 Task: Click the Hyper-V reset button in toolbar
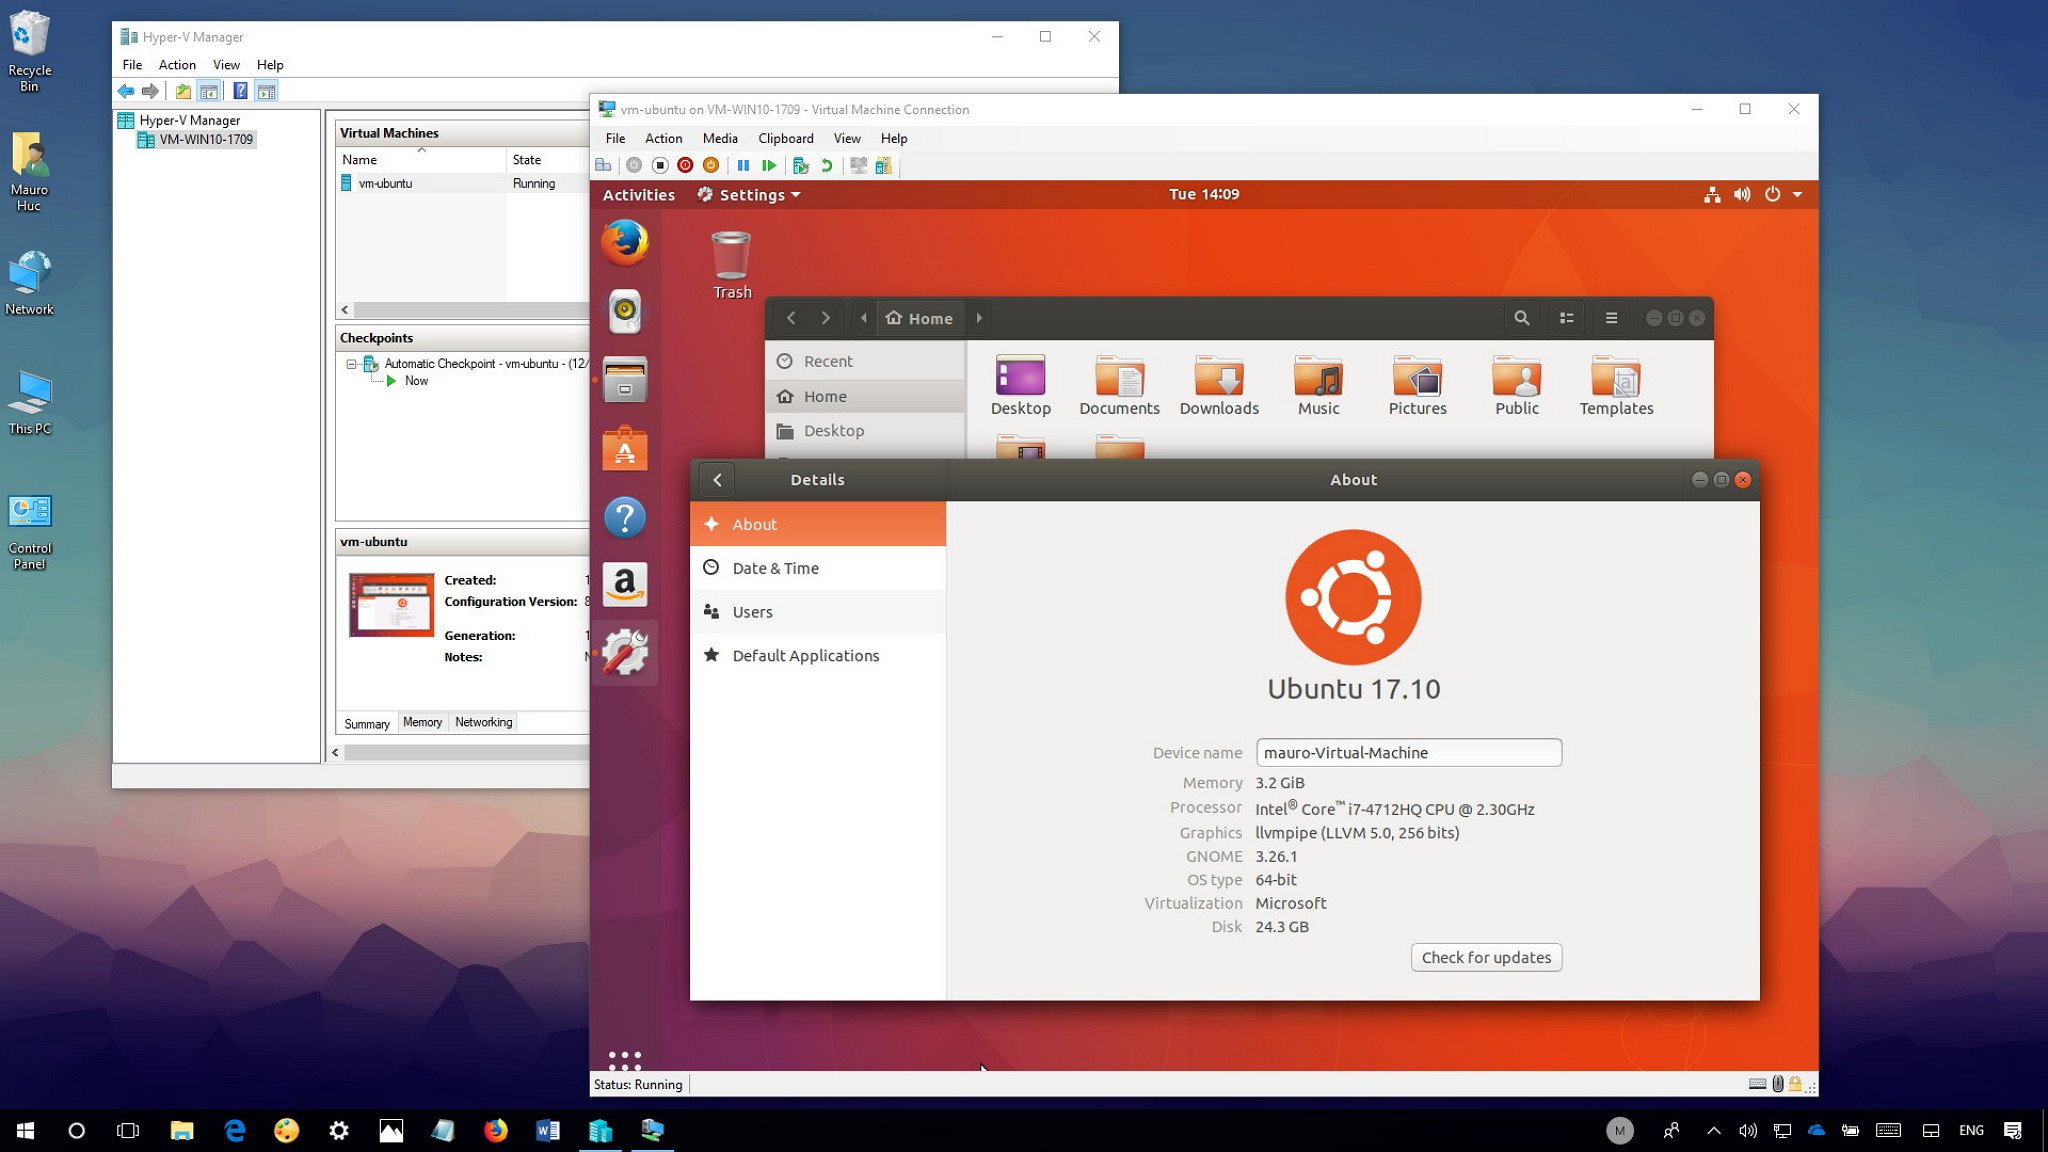[712, 165]
